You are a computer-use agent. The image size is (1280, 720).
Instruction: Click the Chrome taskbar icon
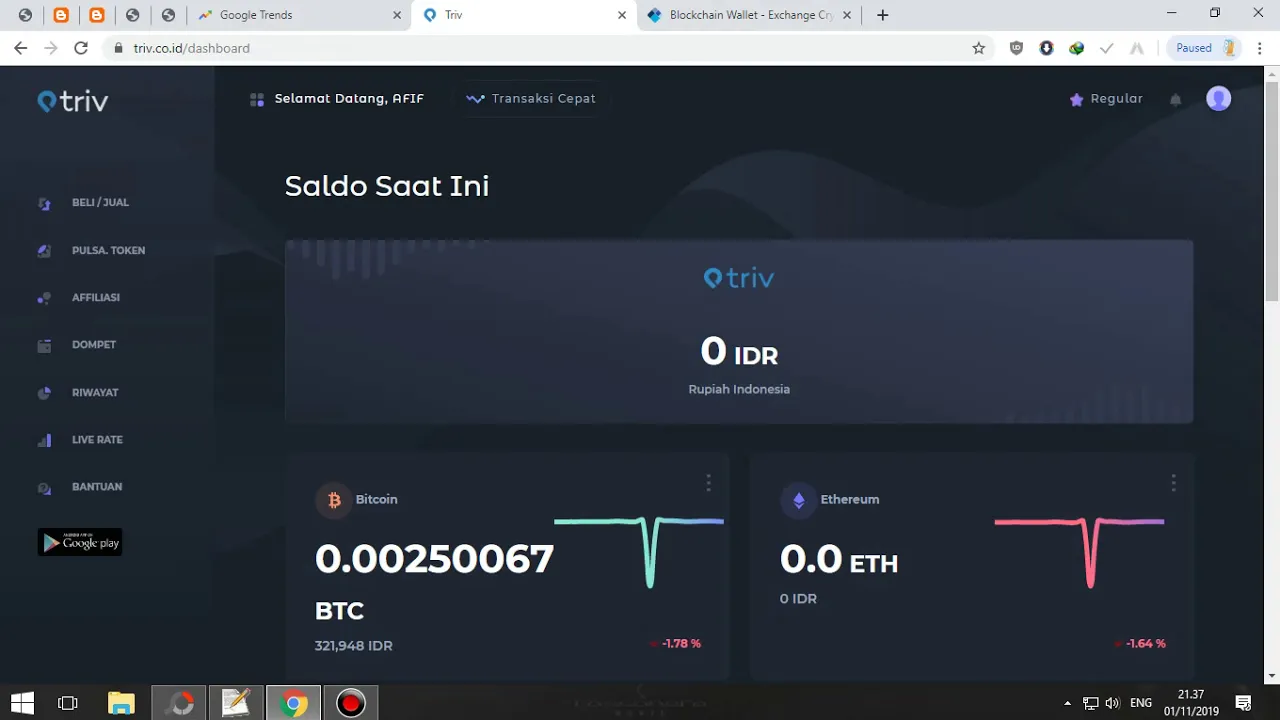294,703
